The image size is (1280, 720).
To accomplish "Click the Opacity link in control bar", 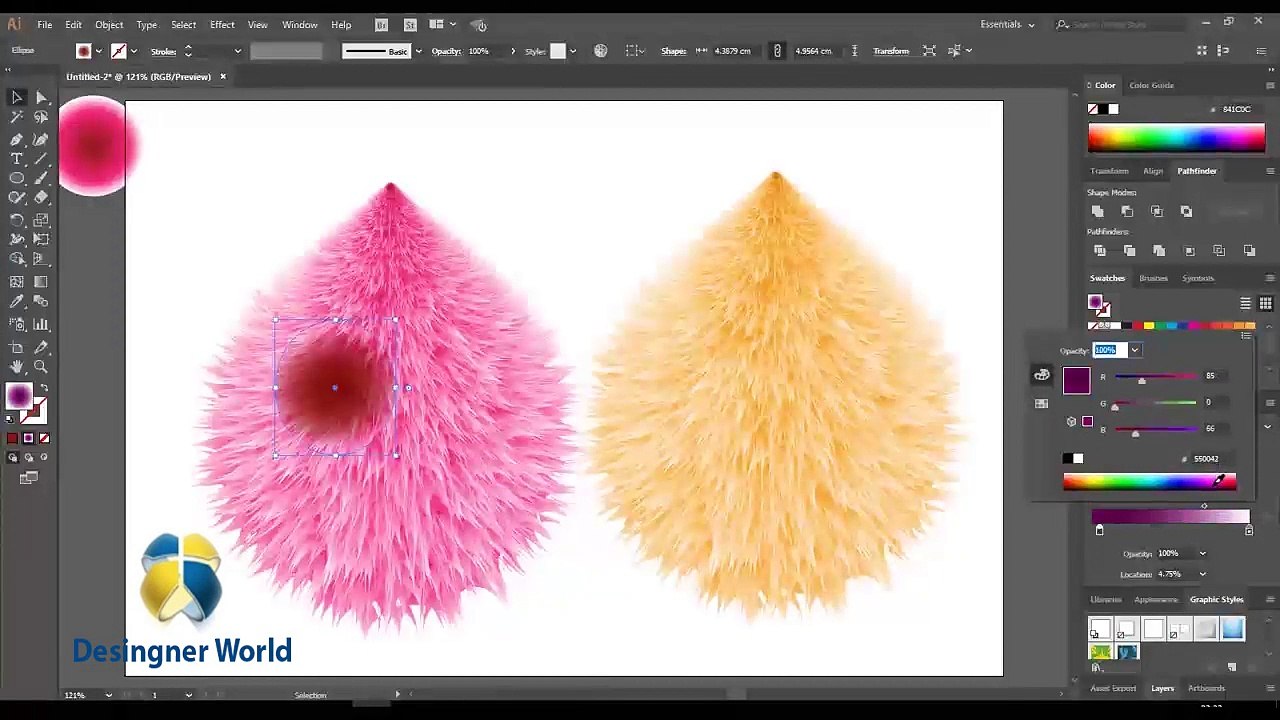I will point(446,51).
